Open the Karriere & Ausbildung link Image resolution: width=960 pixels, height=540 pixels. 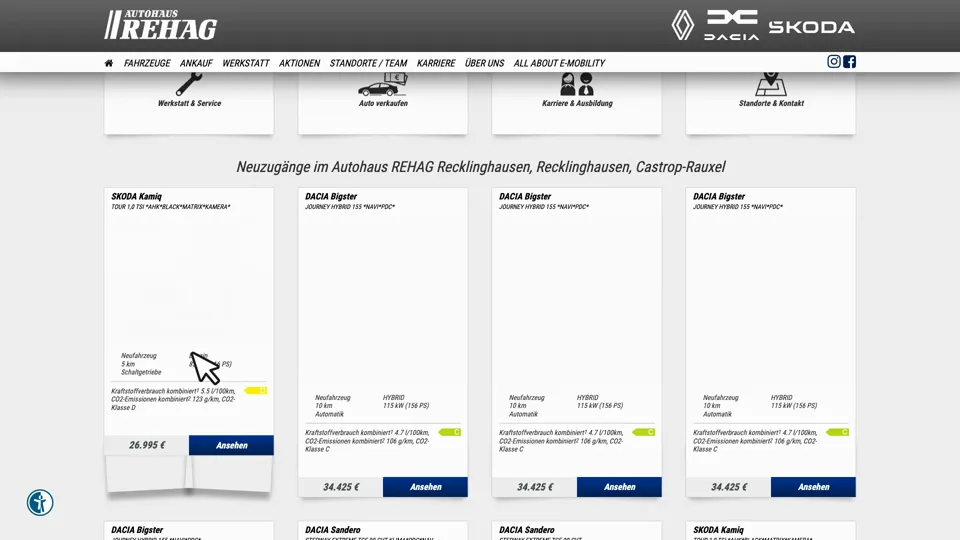click(577, 103)
